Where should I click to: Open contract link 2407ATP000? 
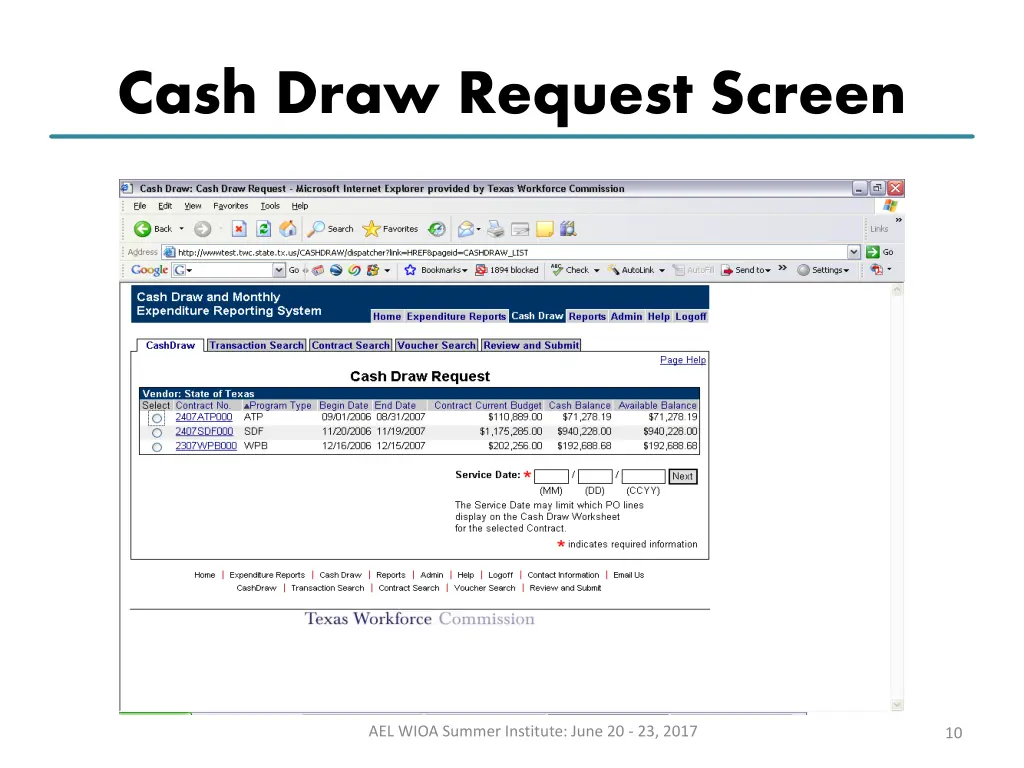(x=204, y=417)
